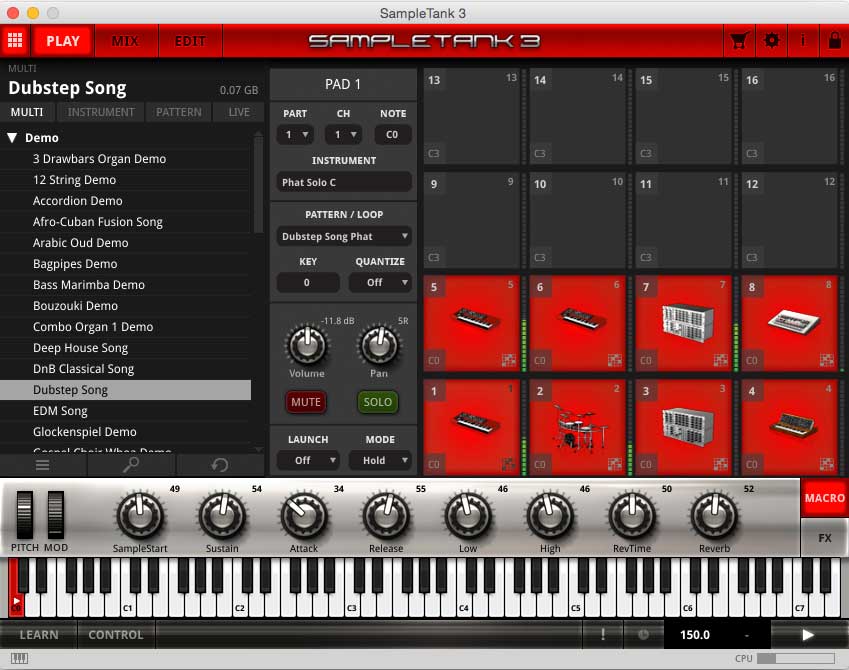The width and height of the screenshot is (849, 670).
Task: Click the search magnifier icon below list
Action: 130,465
